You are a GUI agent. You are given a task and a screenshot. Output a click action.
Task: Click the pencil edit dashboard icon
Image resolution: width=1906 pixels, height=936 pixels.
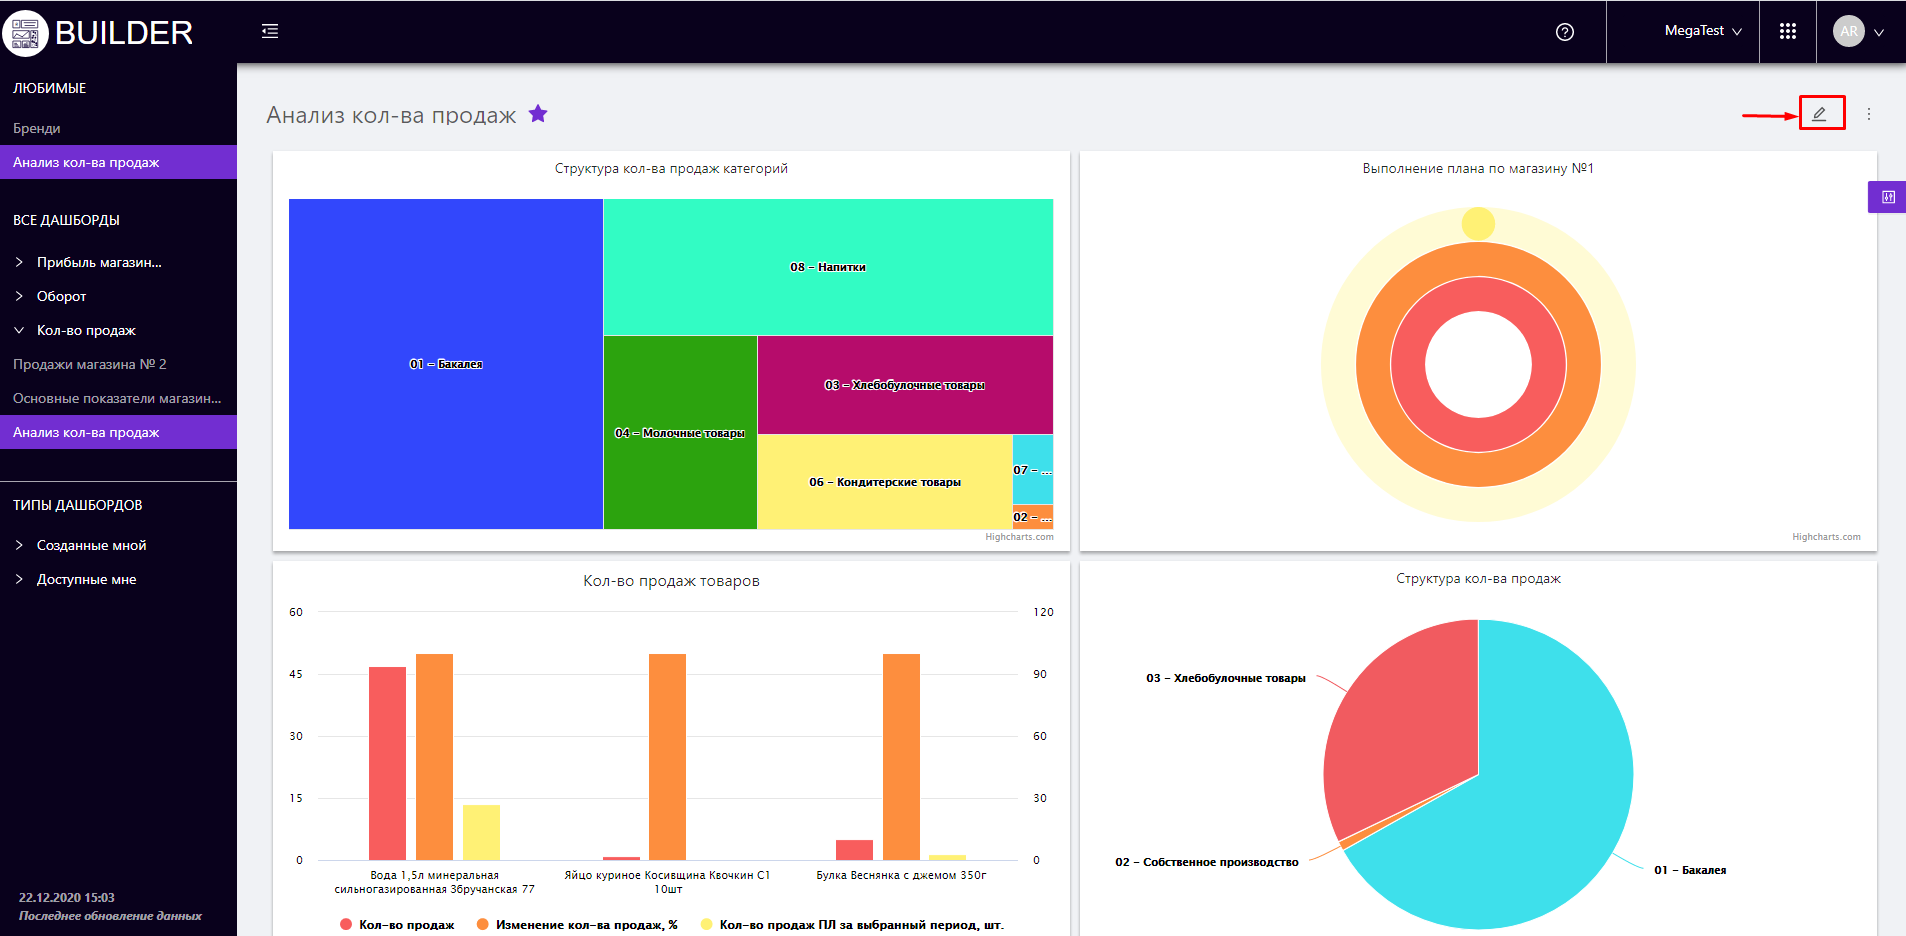tap(1819, 114)
